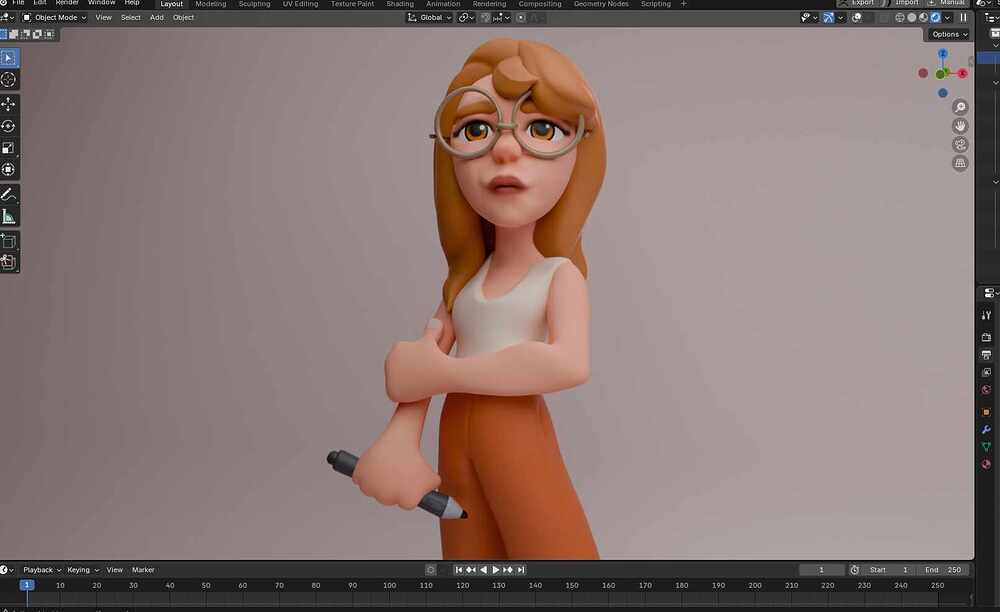1000x612 pixels.
Task: Jump to the timeline end frame
Action: [520, 570]
